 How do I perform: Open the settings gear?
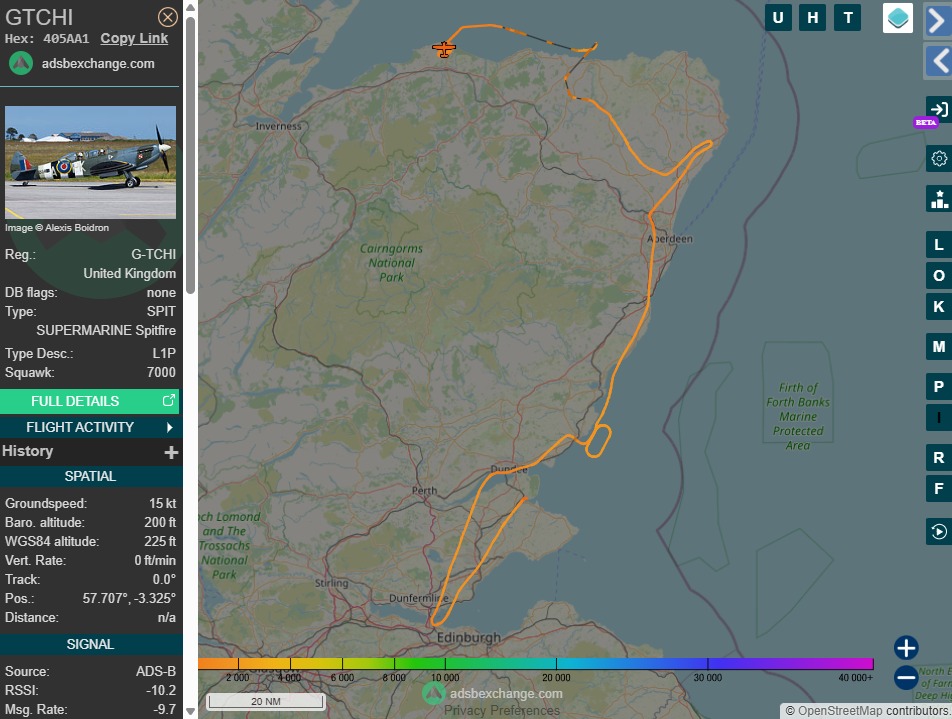938,158
